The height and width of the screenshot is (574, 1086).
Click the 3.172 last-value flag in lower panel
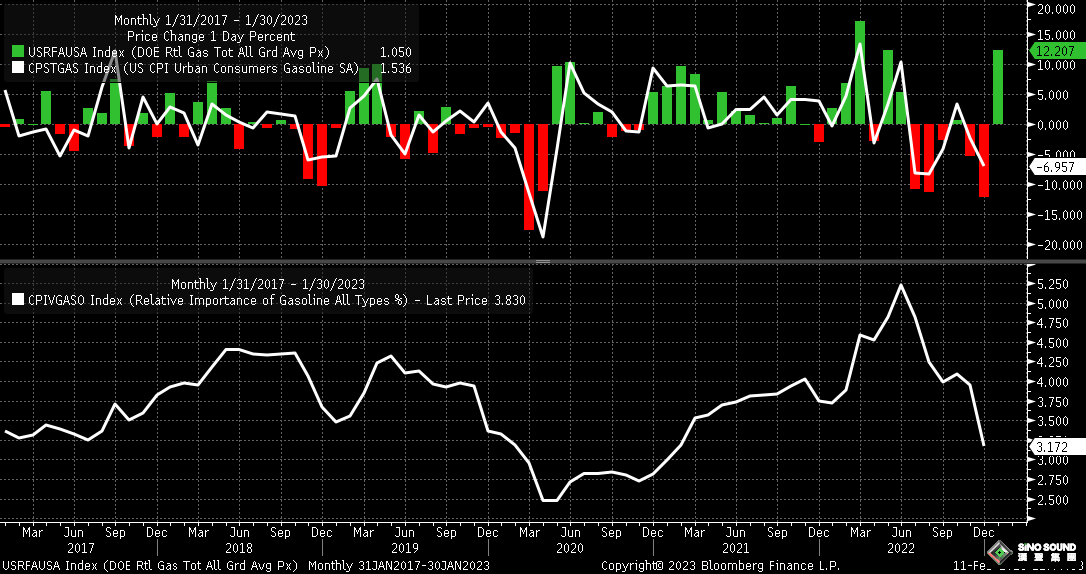1056,447
